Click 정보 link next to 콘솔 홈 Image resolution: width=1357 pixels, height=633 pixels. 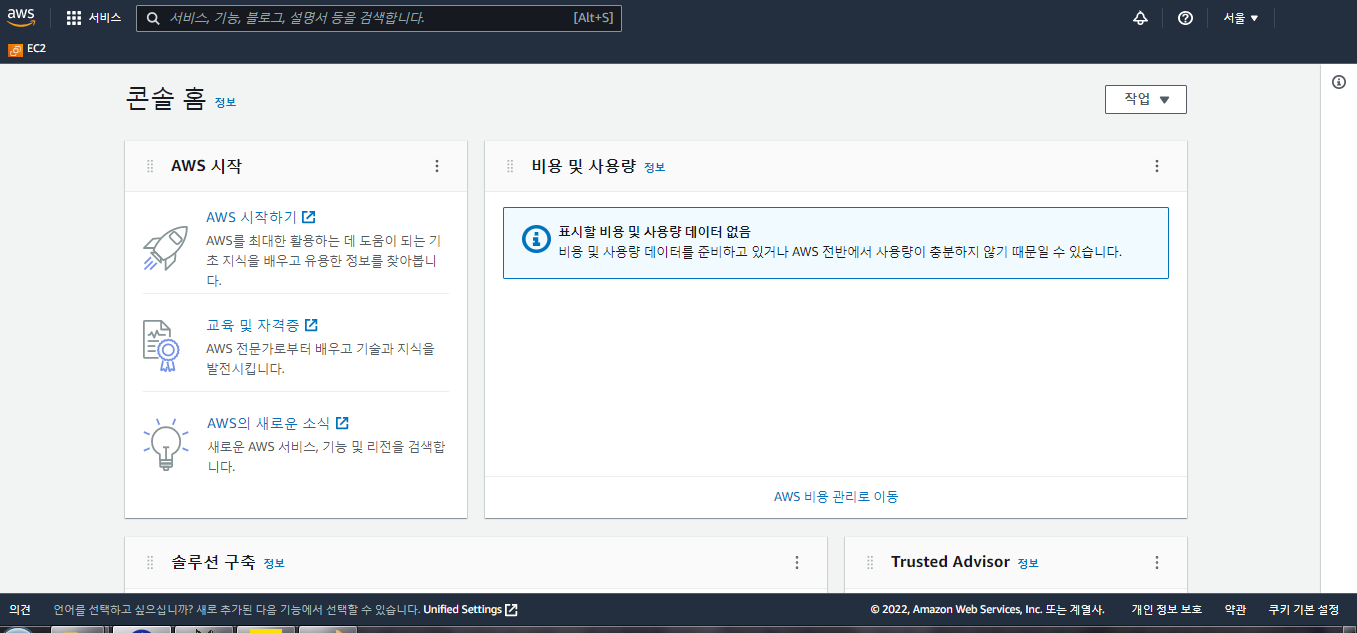(x=225, y=102)
